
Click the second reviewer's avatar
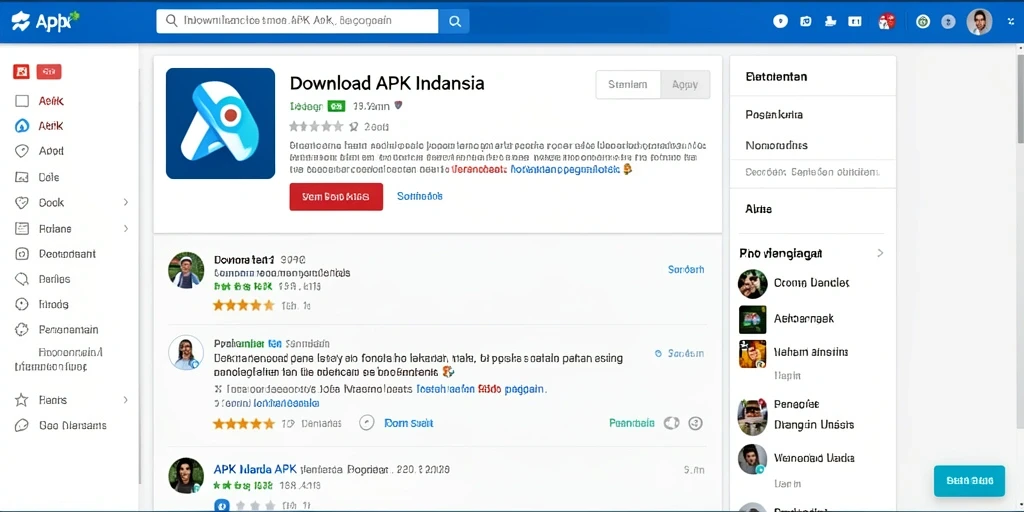coord(185,353)
